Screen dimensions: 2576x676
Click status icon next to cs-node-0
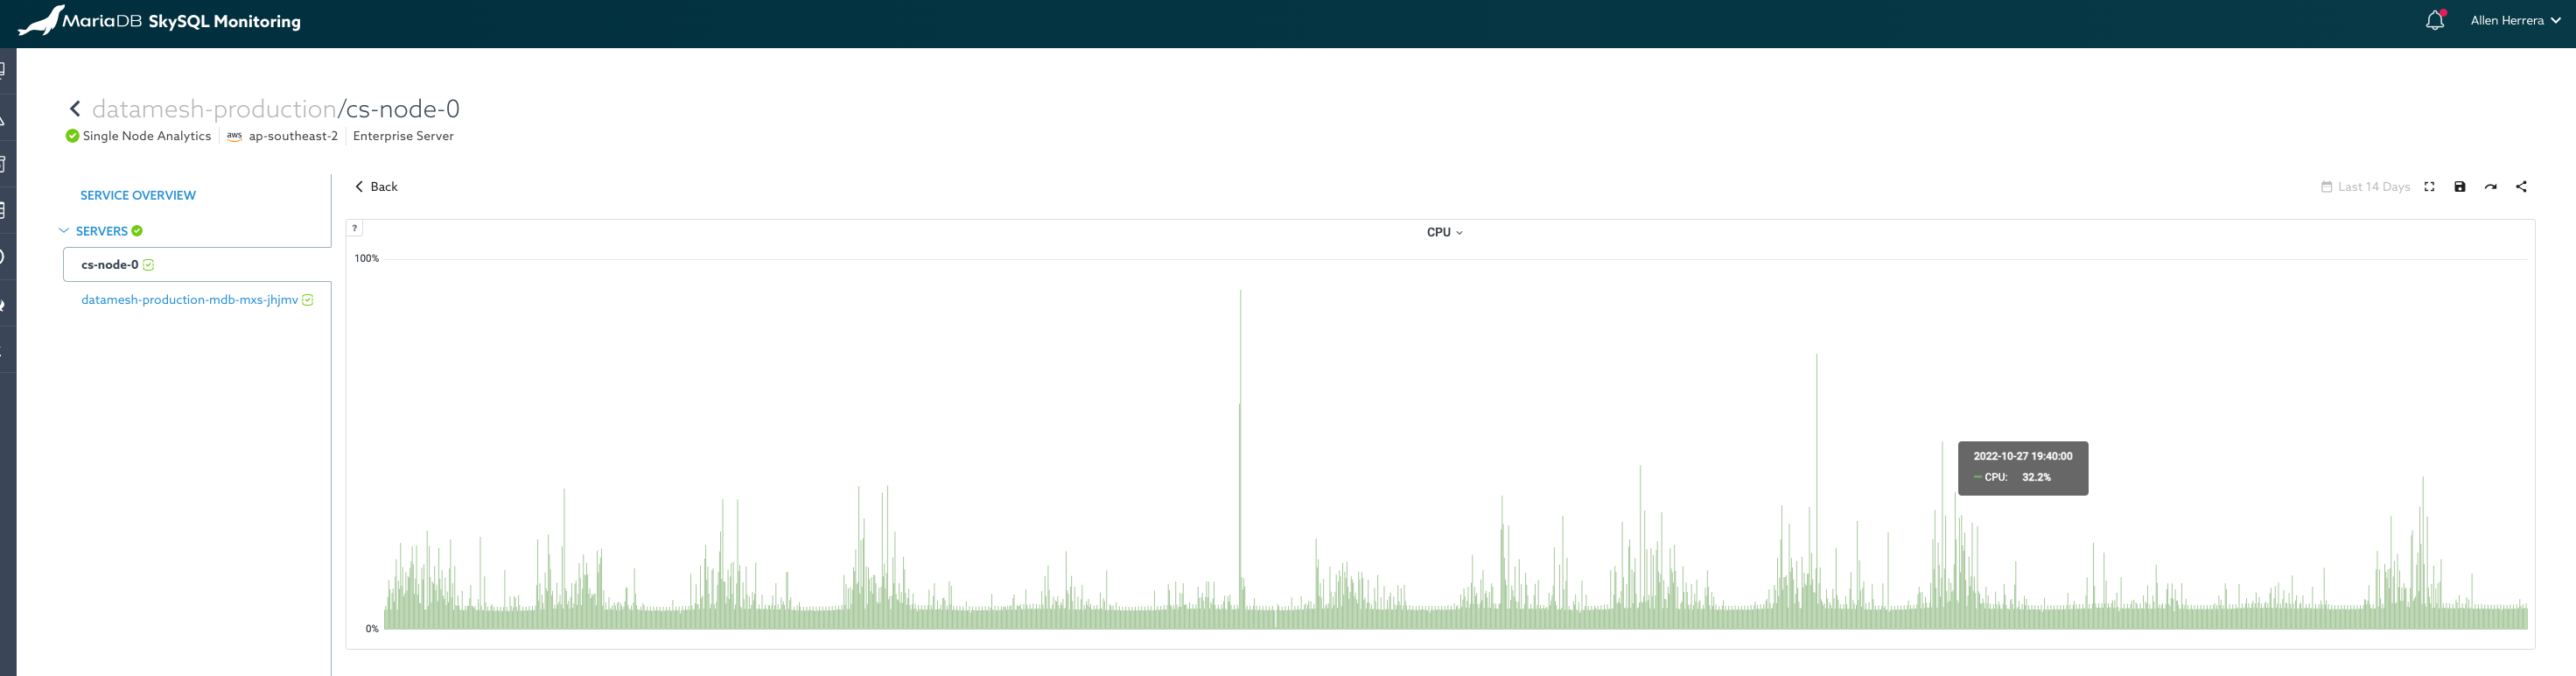point(149,265)
